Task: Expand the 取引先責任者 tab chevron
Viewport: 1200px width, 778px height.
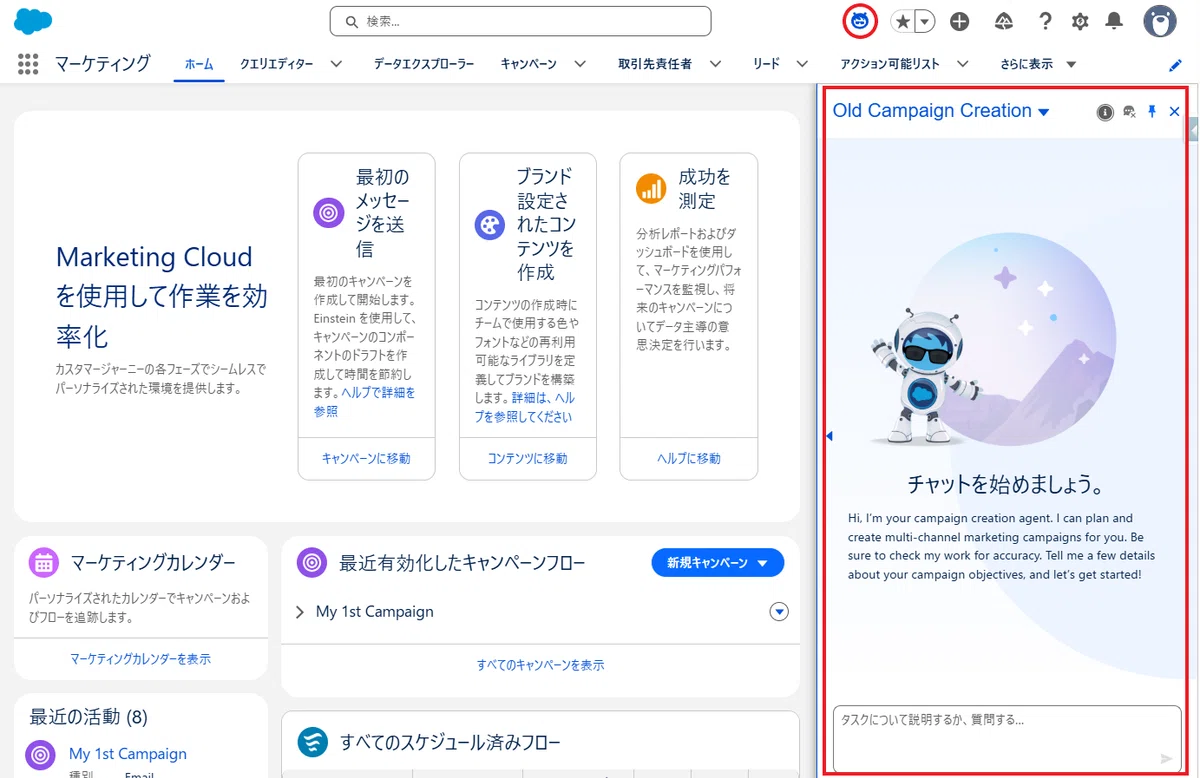Action: tap(715, 64)
